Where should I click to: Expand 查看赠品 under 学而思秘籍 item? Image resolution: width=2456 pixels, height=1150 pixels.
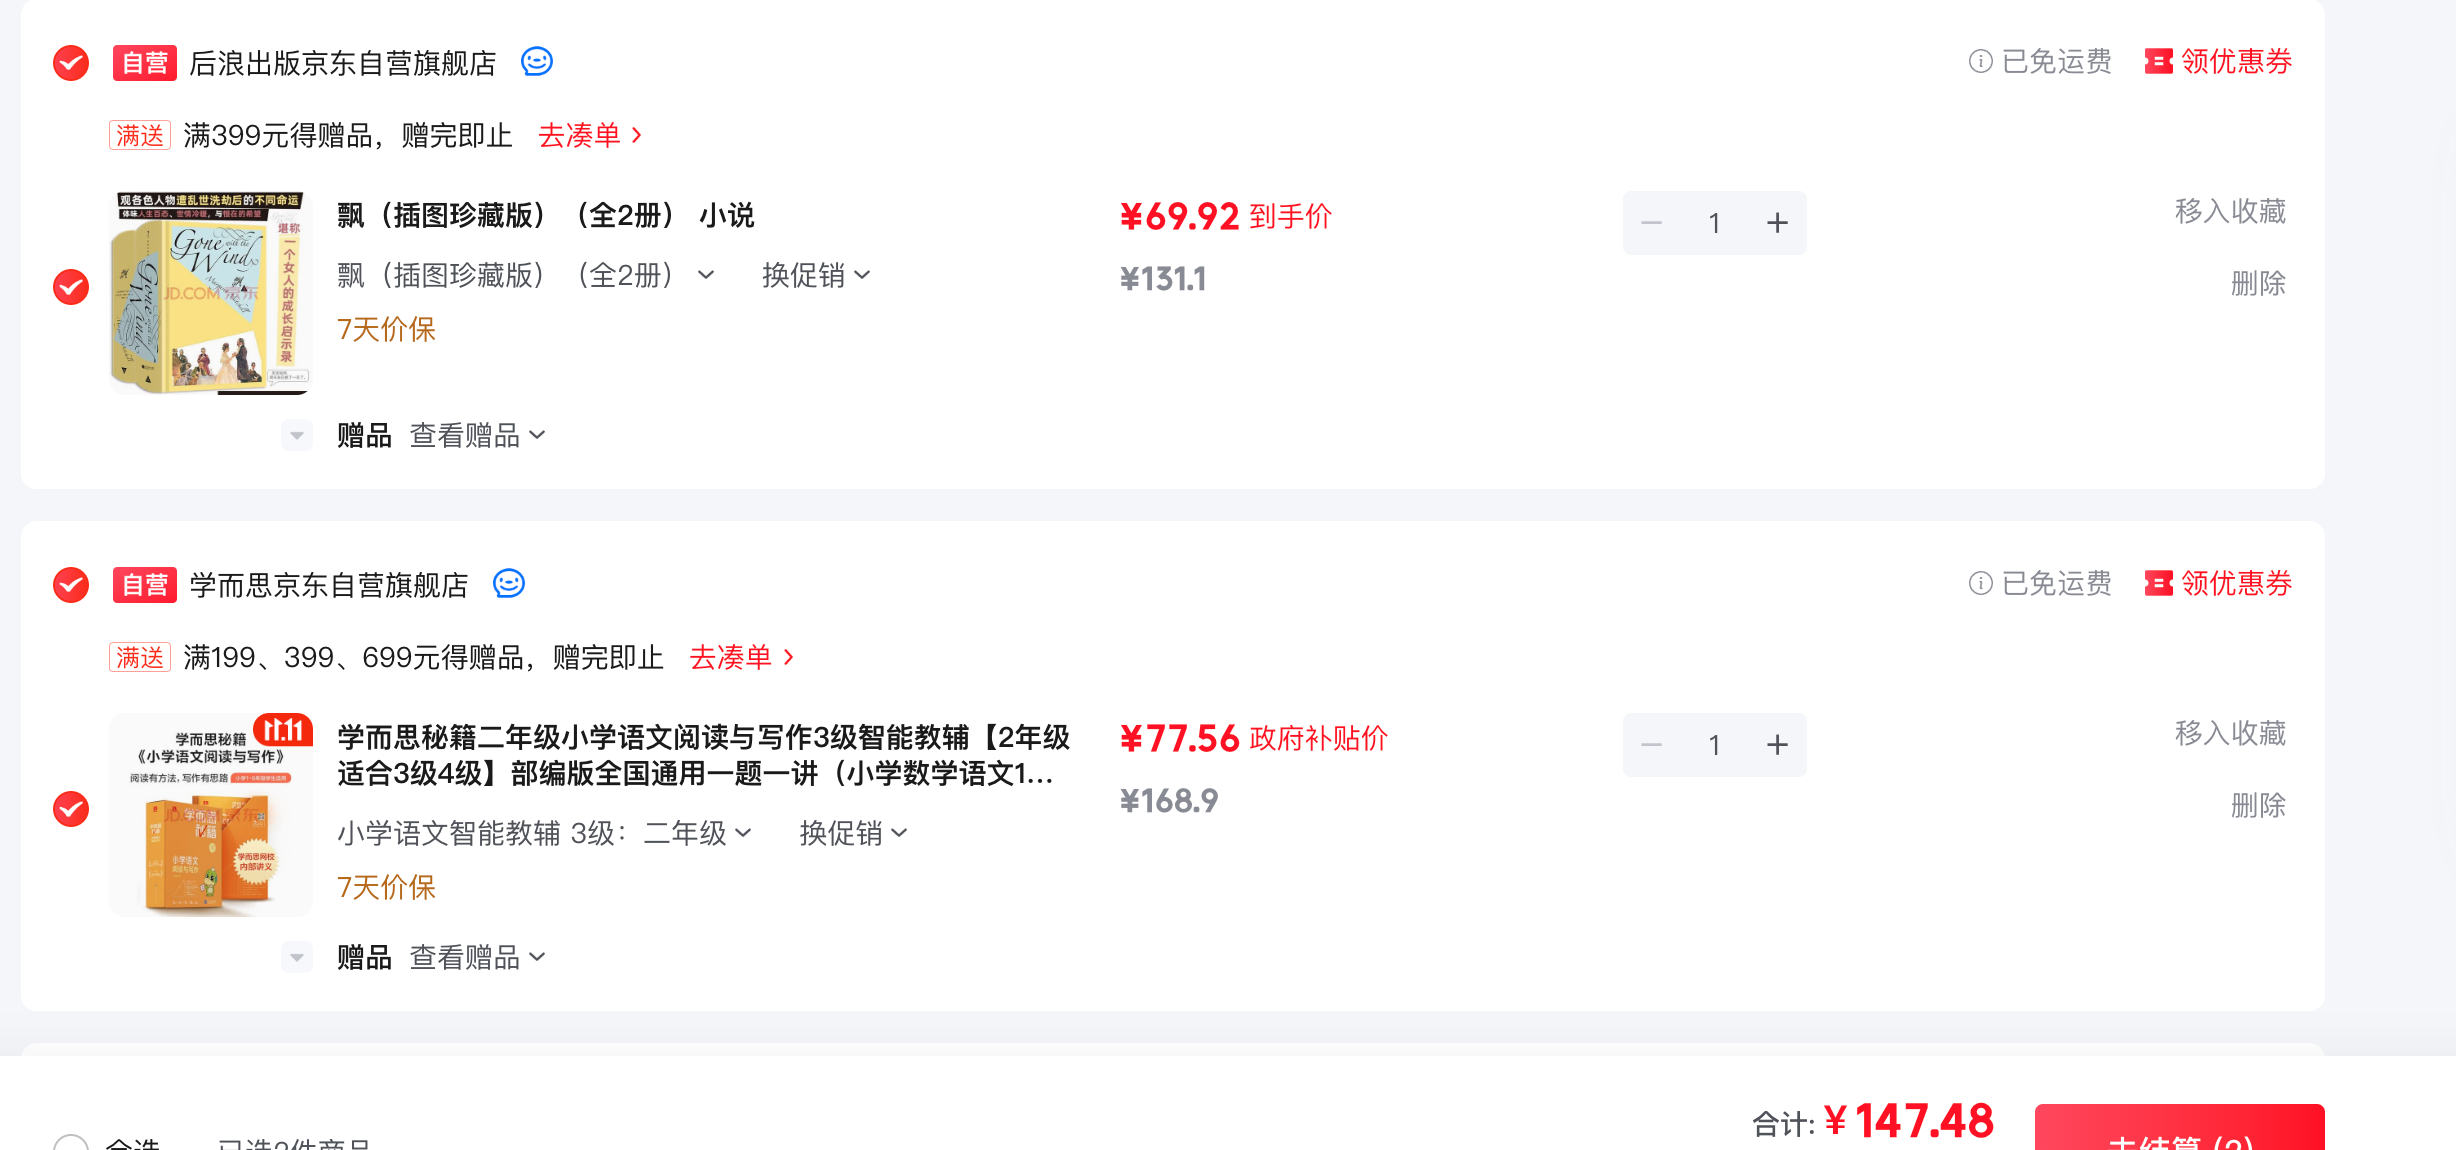478,957
